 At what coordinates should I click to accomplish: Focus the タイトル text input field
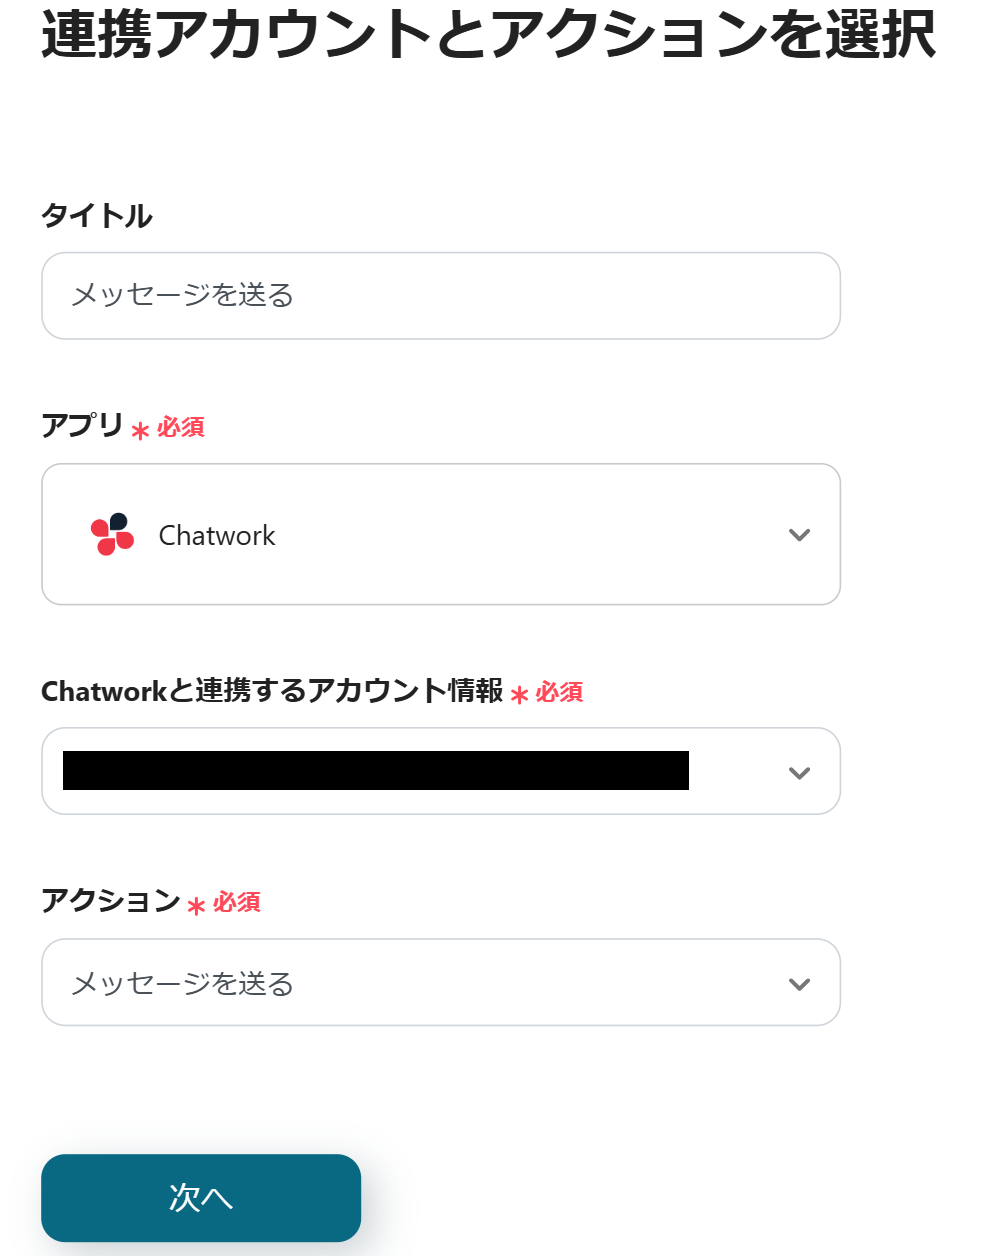coord(440,296)
